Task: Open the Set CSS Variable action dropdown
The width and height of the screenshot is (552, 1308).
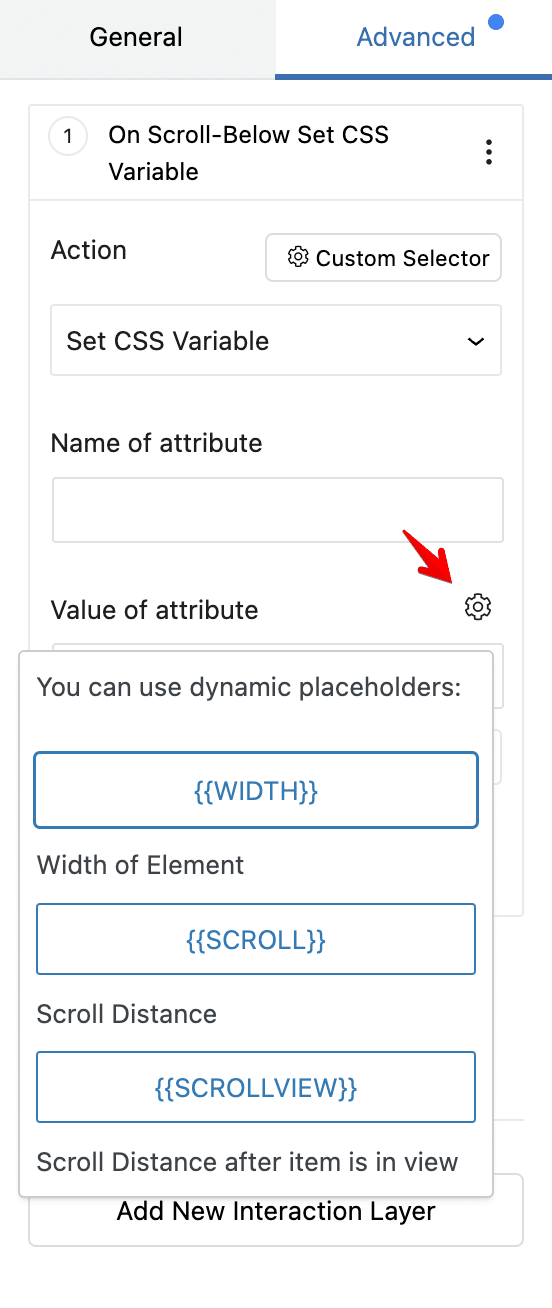Action: coord(276,341)
